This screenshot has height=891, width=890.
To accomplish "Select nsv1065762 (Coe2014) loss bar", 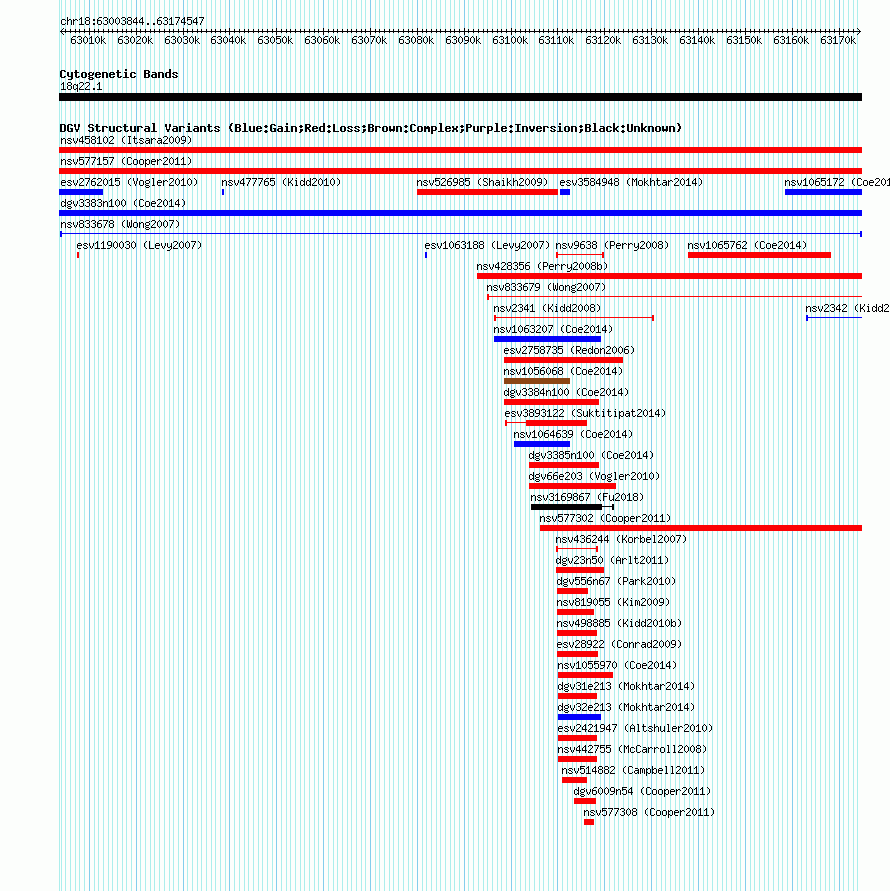I will click(x=759, y=255).
